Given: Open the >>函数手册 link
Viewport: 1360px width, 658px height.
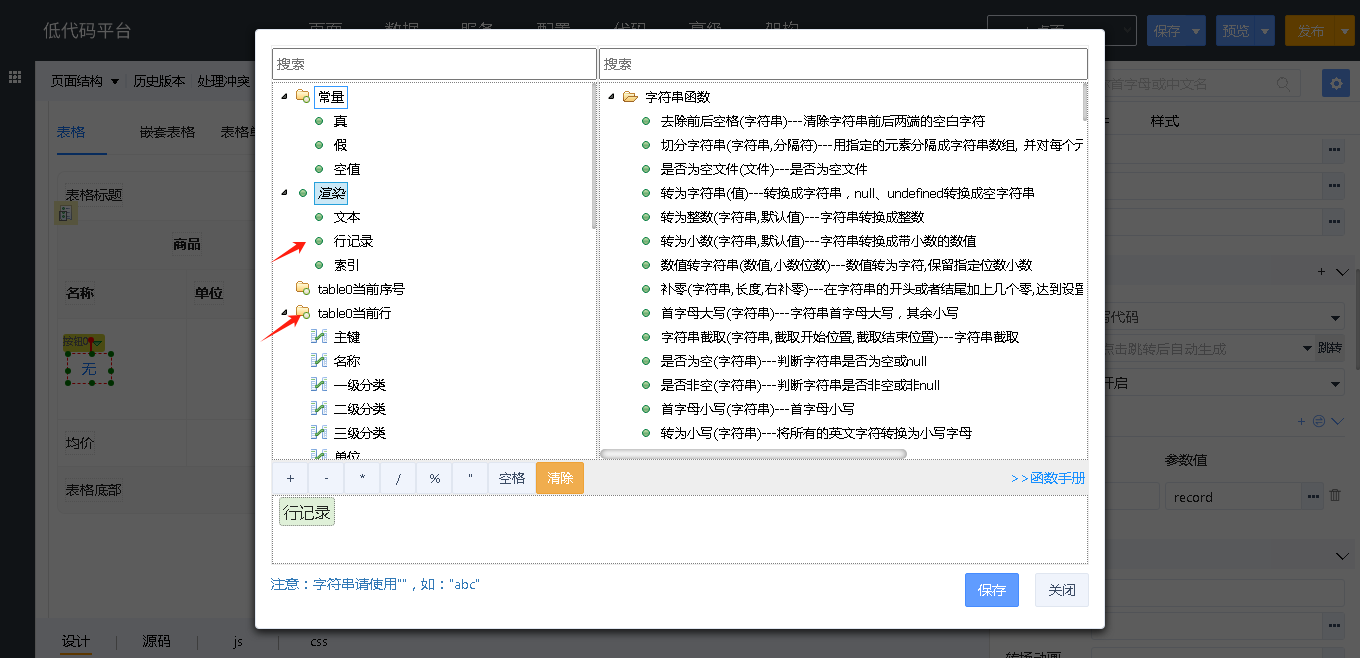Looking at the screenshot, I should click(x=1048, y=478).
